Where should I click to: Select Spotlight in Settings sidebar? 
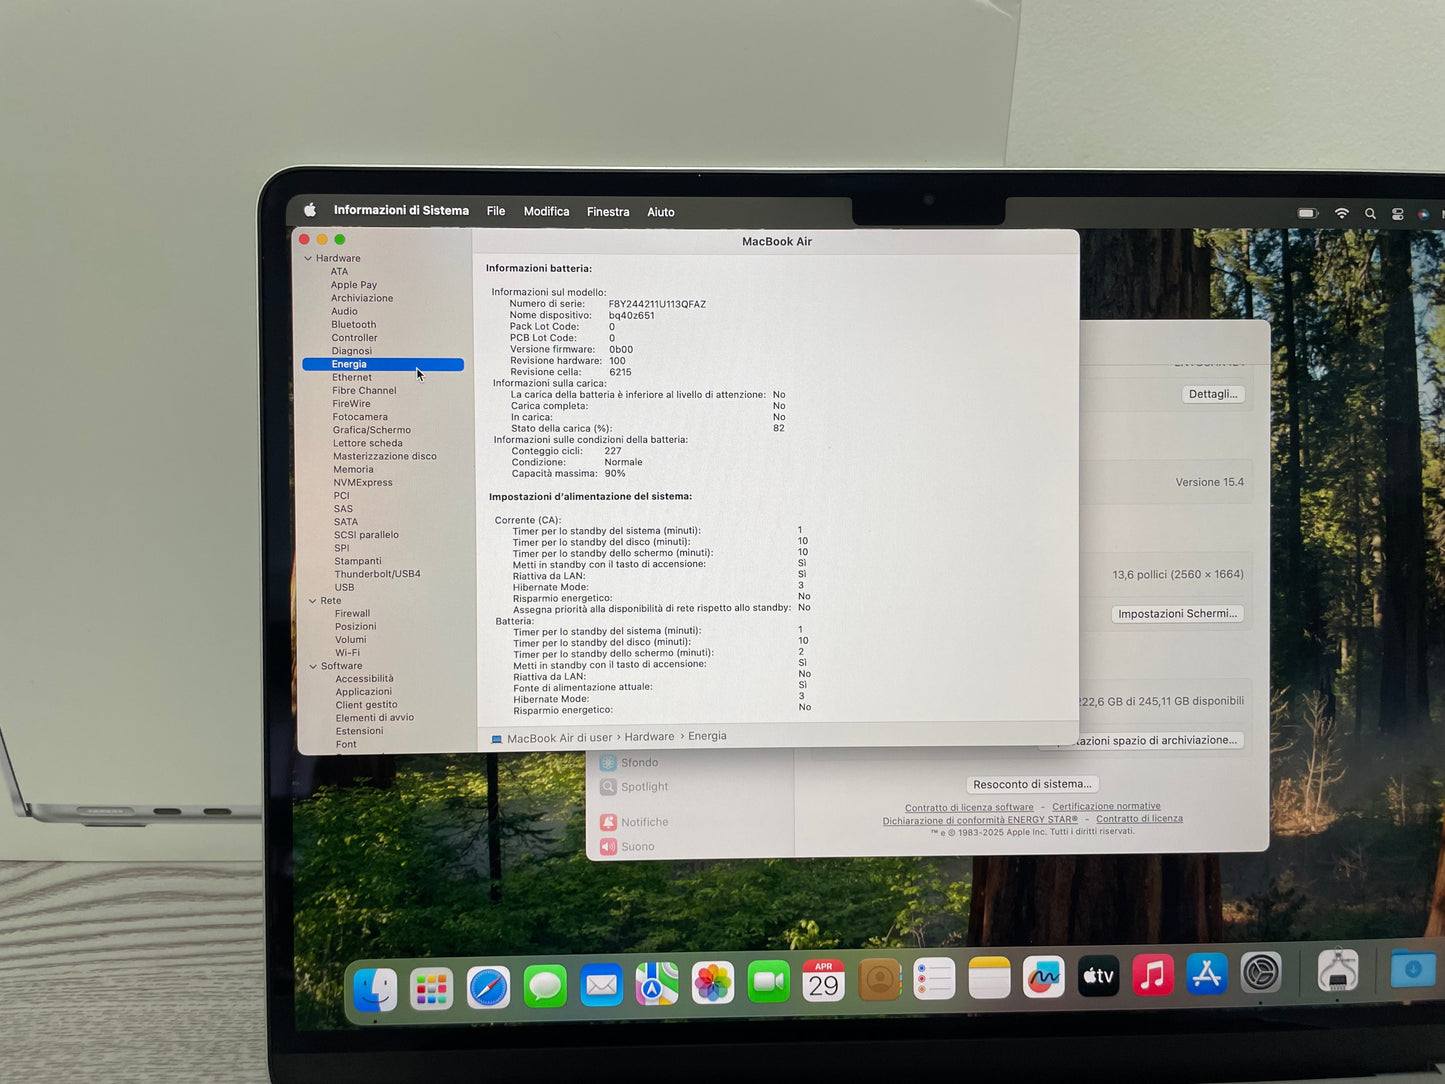click(634, 787)
